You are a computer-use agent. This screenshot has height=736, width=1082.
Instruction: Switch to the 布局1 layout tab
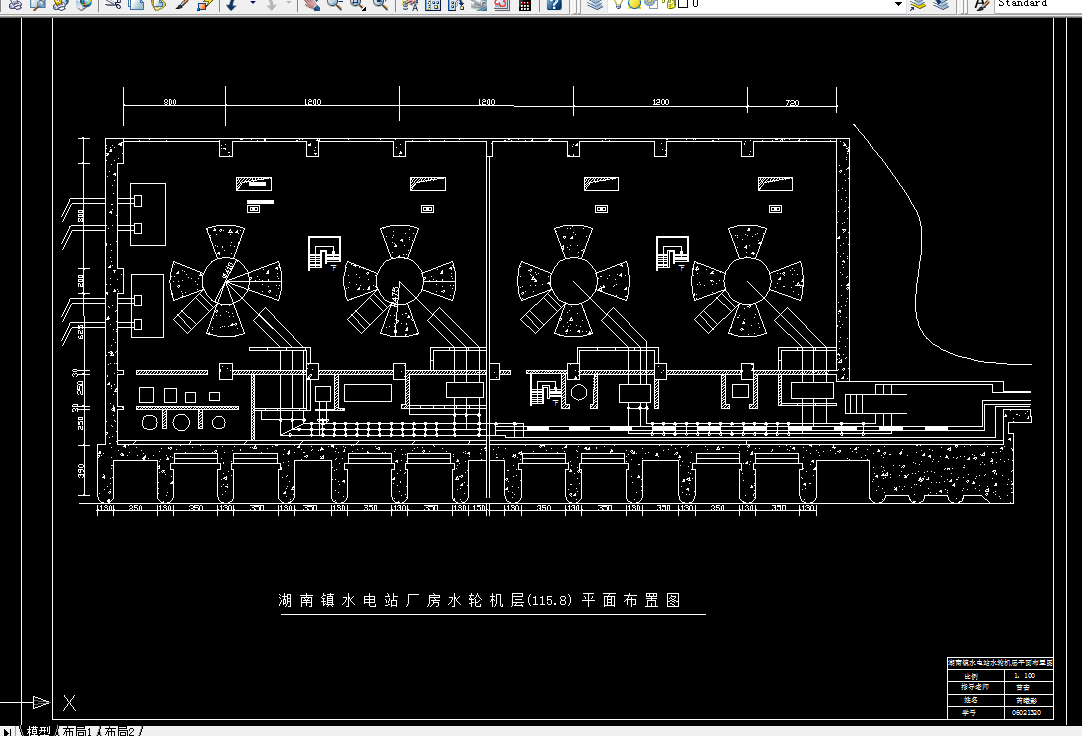(77, 730)
